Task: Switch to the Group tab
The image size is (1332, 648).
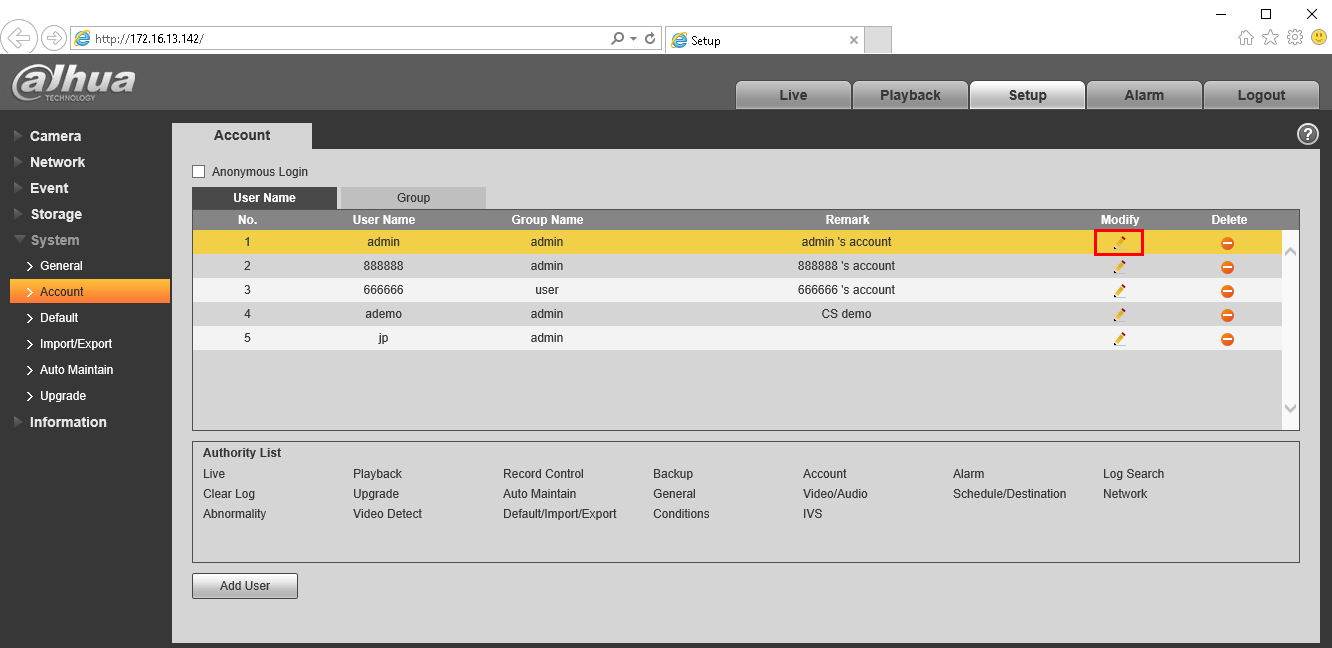Action: pyautogui.click(x=413, y=198)
